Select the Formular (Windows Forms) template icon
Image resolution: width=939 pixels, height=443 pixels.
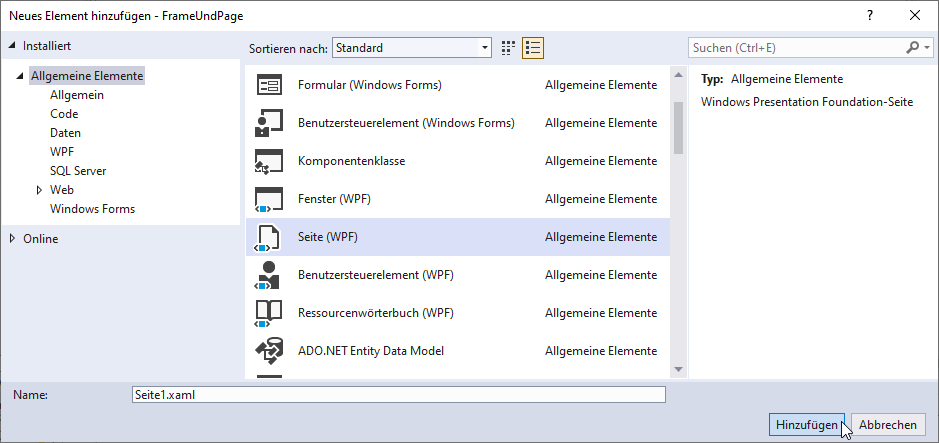pos(269,85)
